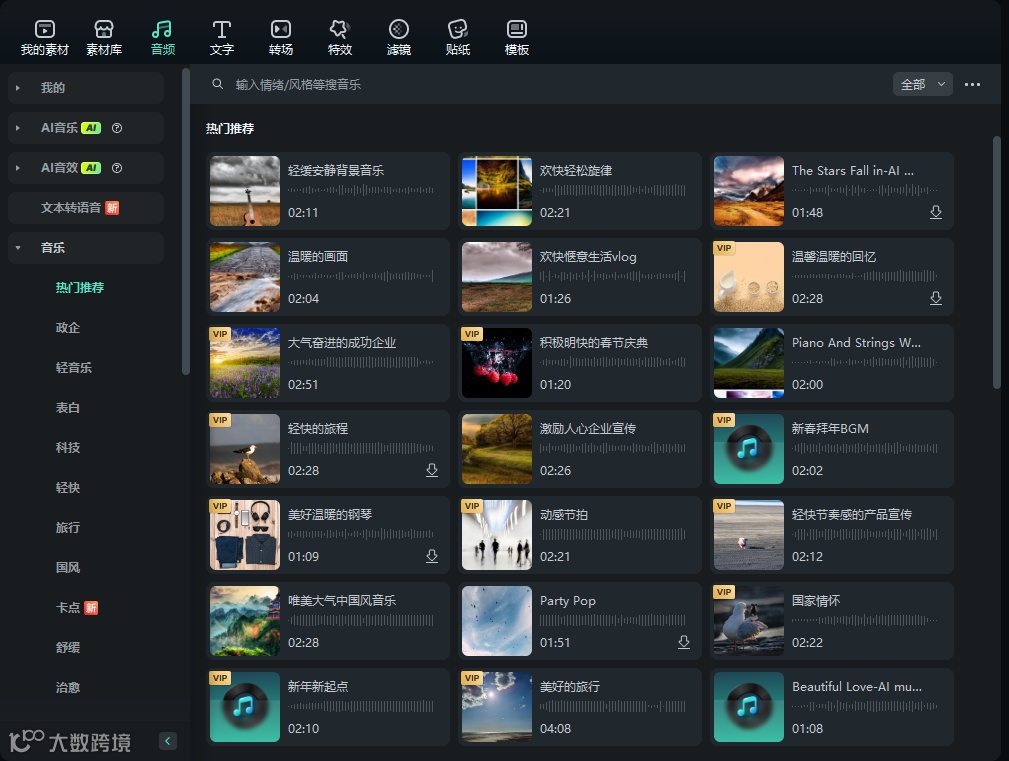Click the music note cover of 新年新起点

click(245, 707)
